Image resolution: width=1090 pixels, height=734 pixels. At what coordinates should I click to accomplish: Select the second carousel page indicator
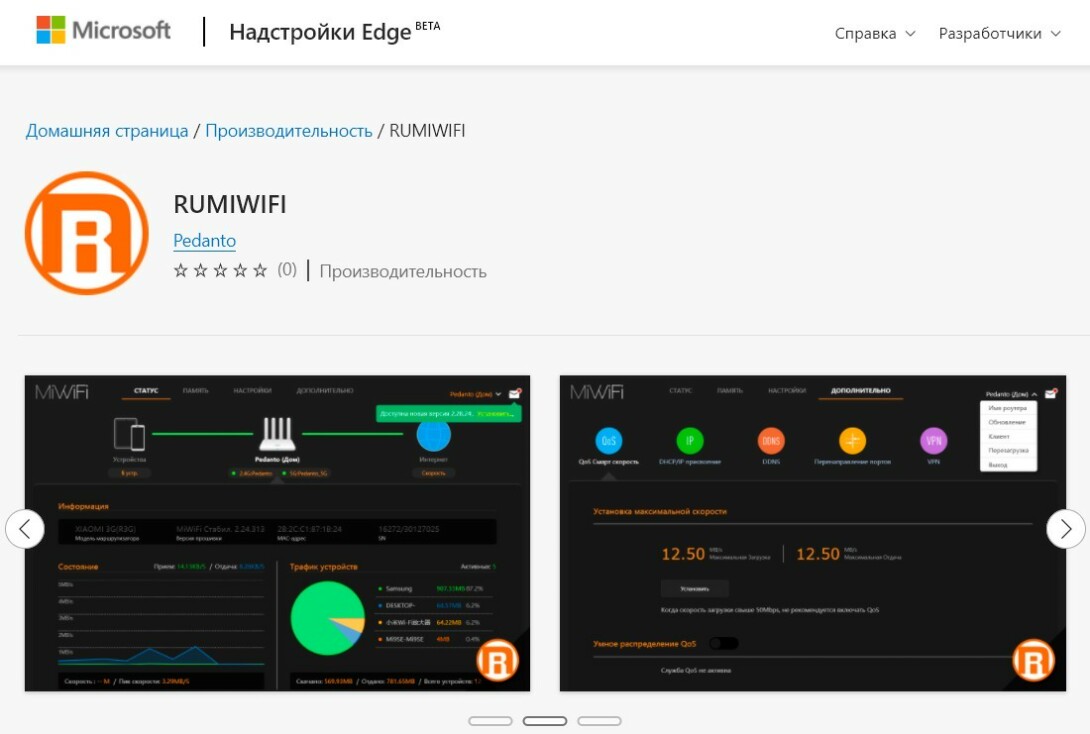(545, 721)
